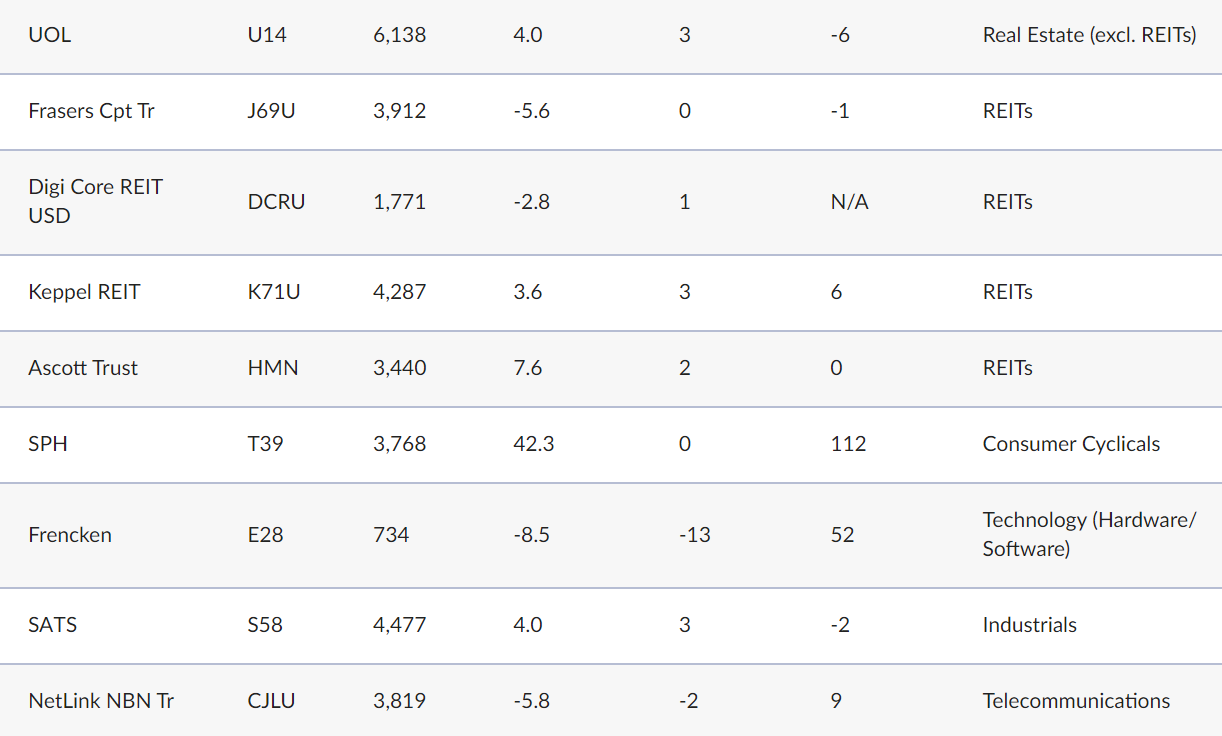
Task: Select the Industrials sector cell
Action: click(1029, 625)
